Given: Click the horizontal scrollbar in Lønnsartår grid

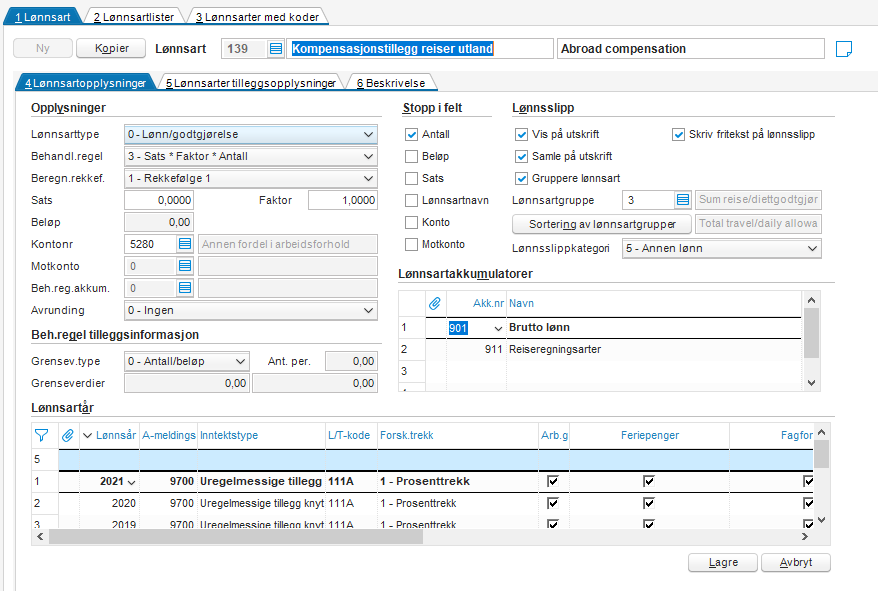Looking at the screenshot, I should point(300,537).
